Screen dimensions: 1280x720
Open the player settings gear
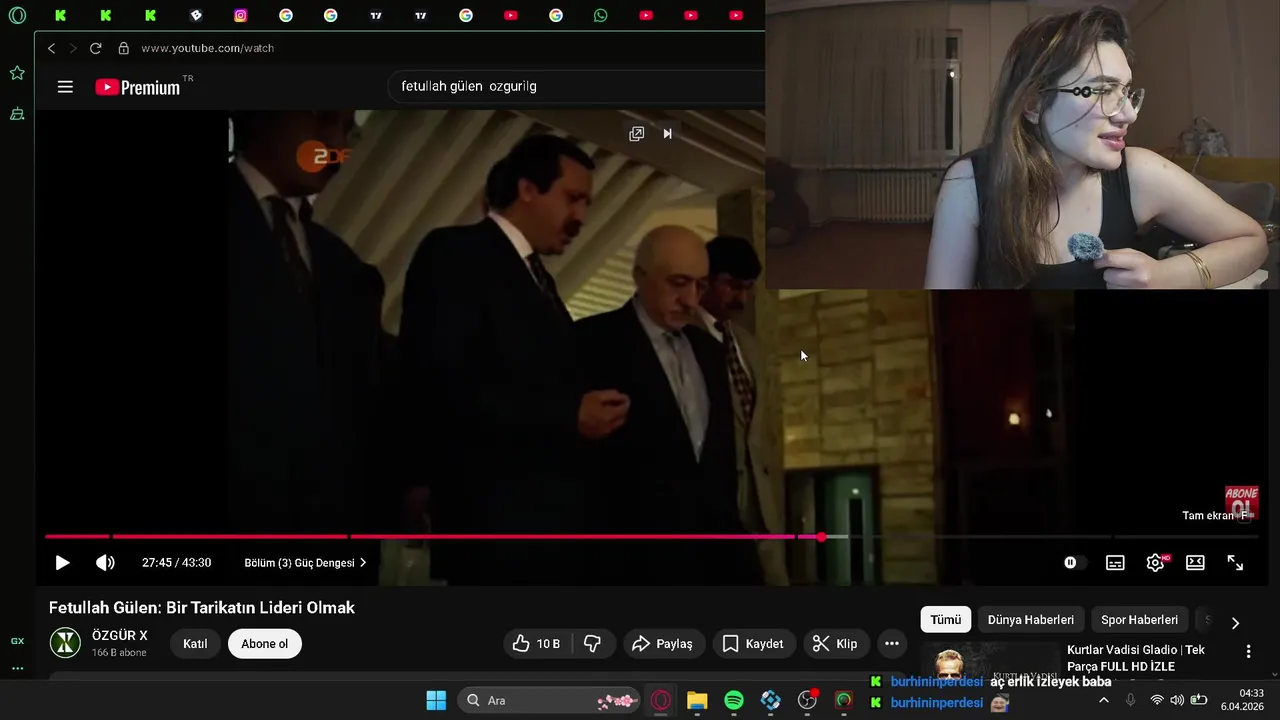tap(1155, 563)
